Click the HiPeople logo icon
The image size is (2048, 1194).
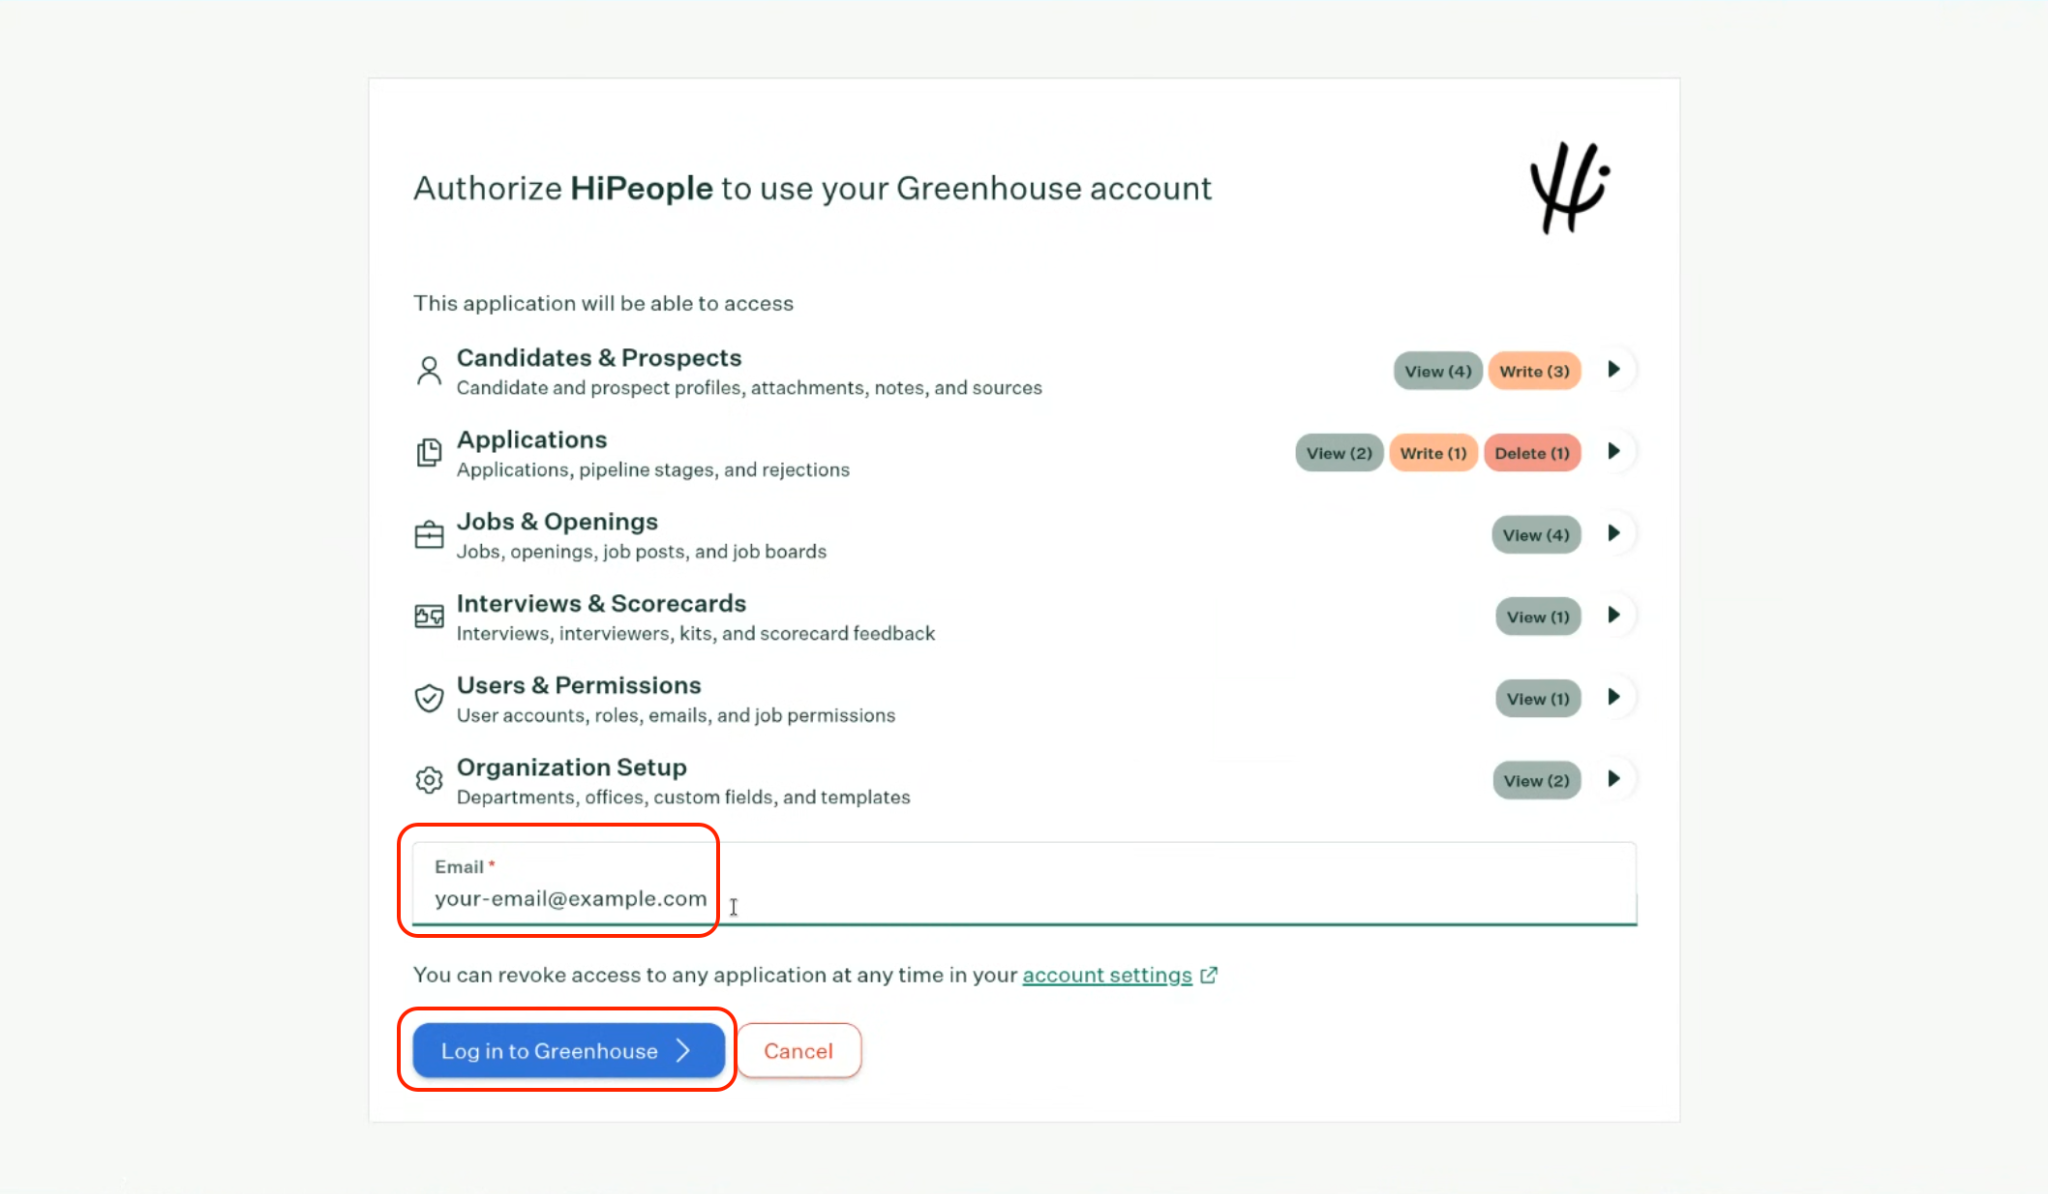click(x=1570, y=188)
